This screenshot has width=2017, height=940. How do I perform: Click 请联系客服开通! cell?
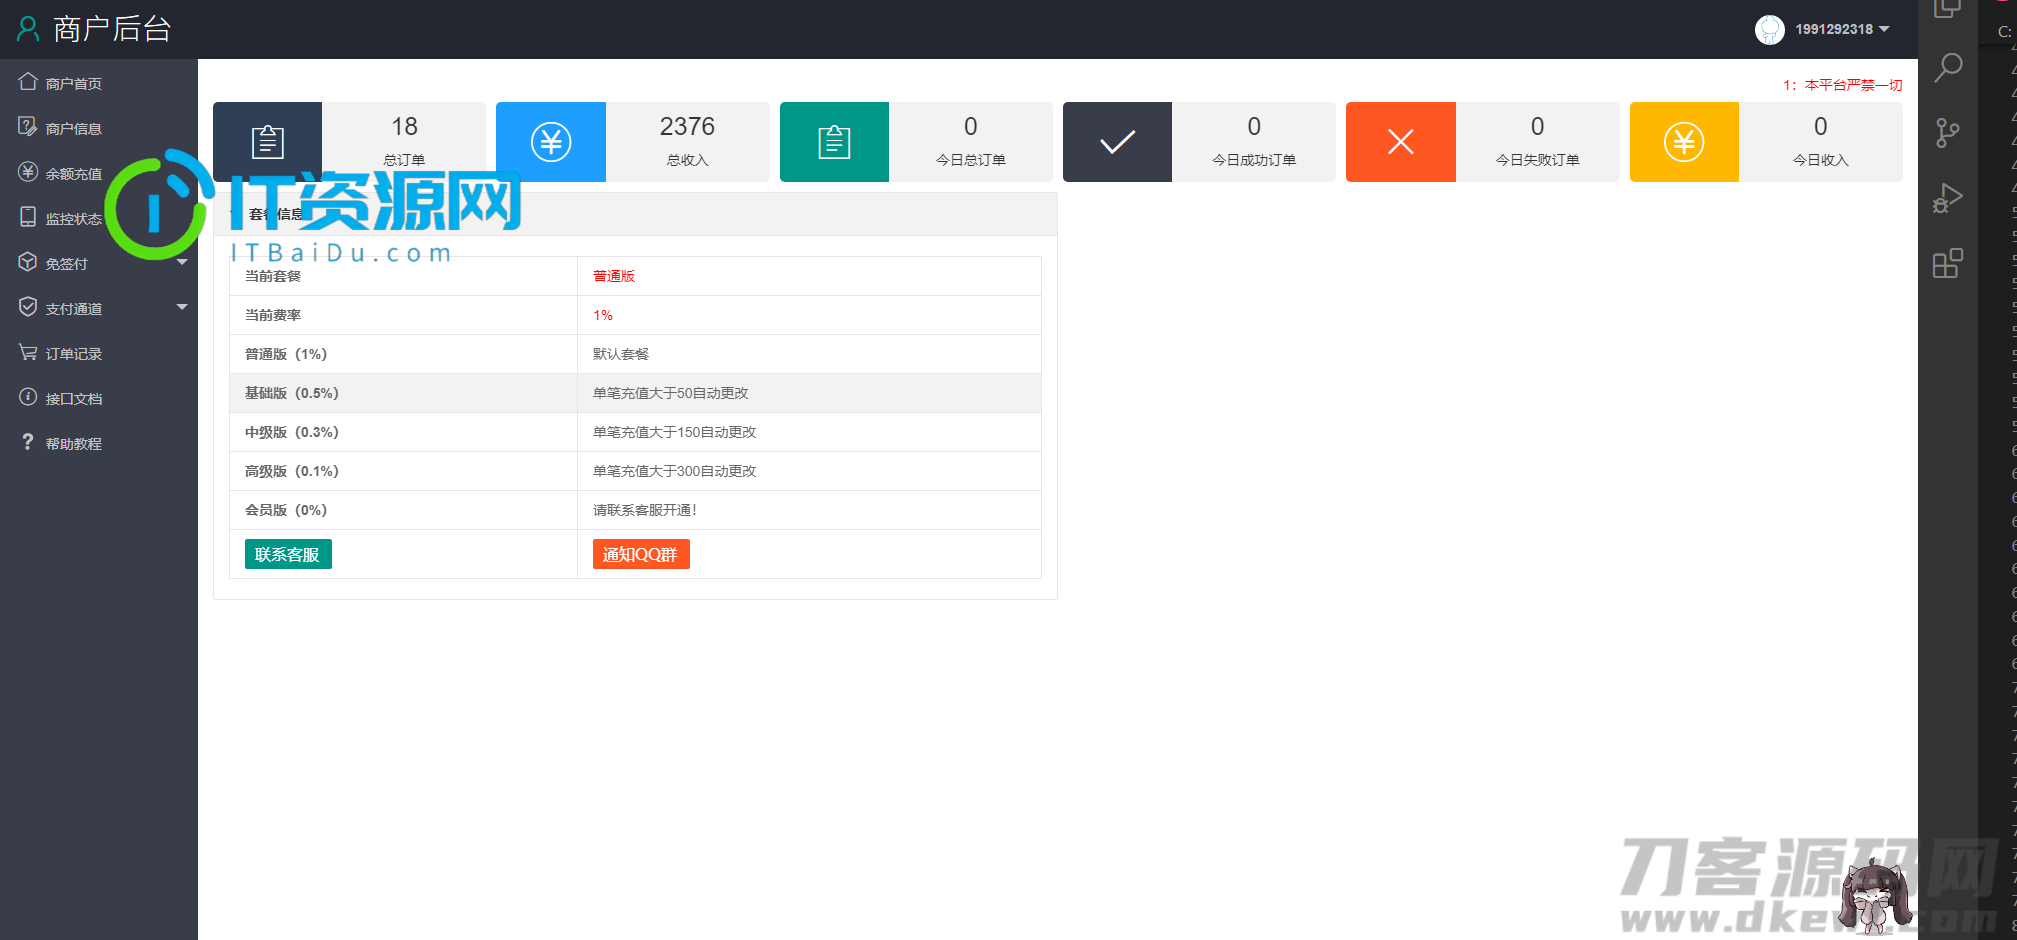[645, 510]
